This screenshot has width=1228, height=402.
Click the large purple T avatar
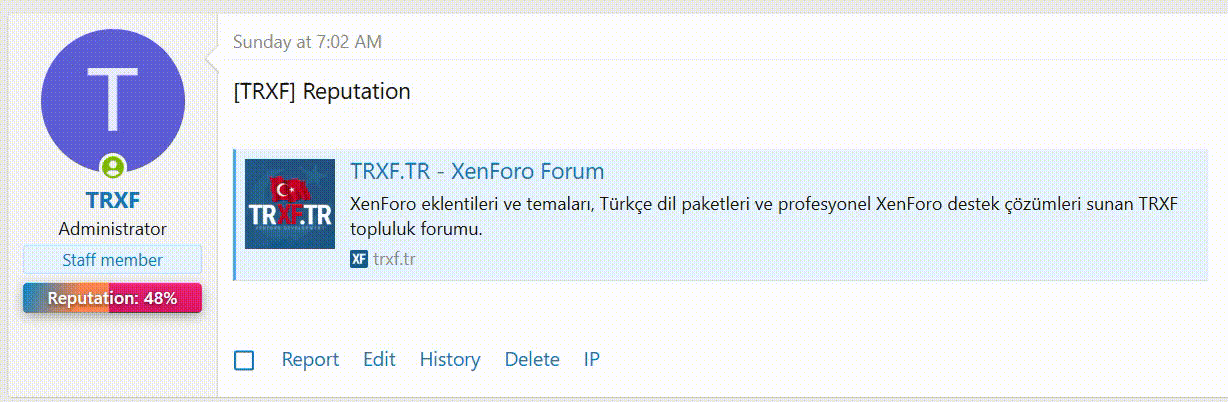tap(112, 100)
